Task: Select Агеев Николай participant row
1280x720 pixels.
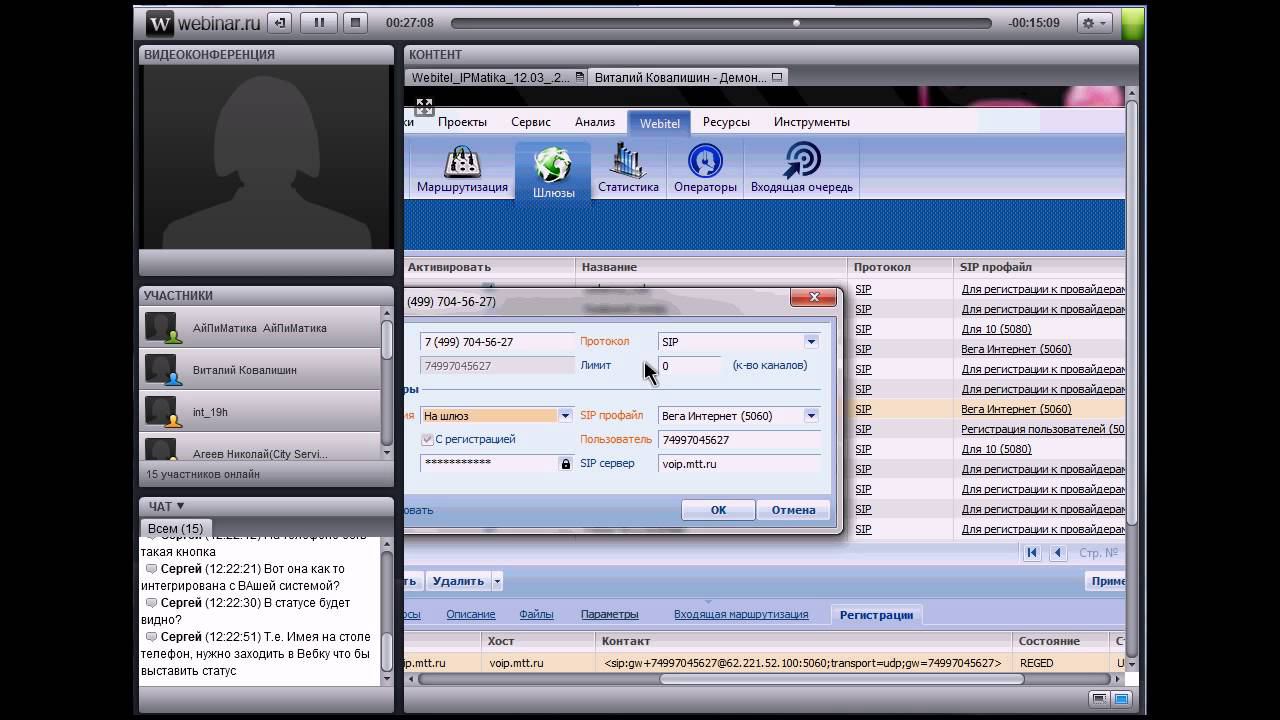Action: (x=260, y=450)
